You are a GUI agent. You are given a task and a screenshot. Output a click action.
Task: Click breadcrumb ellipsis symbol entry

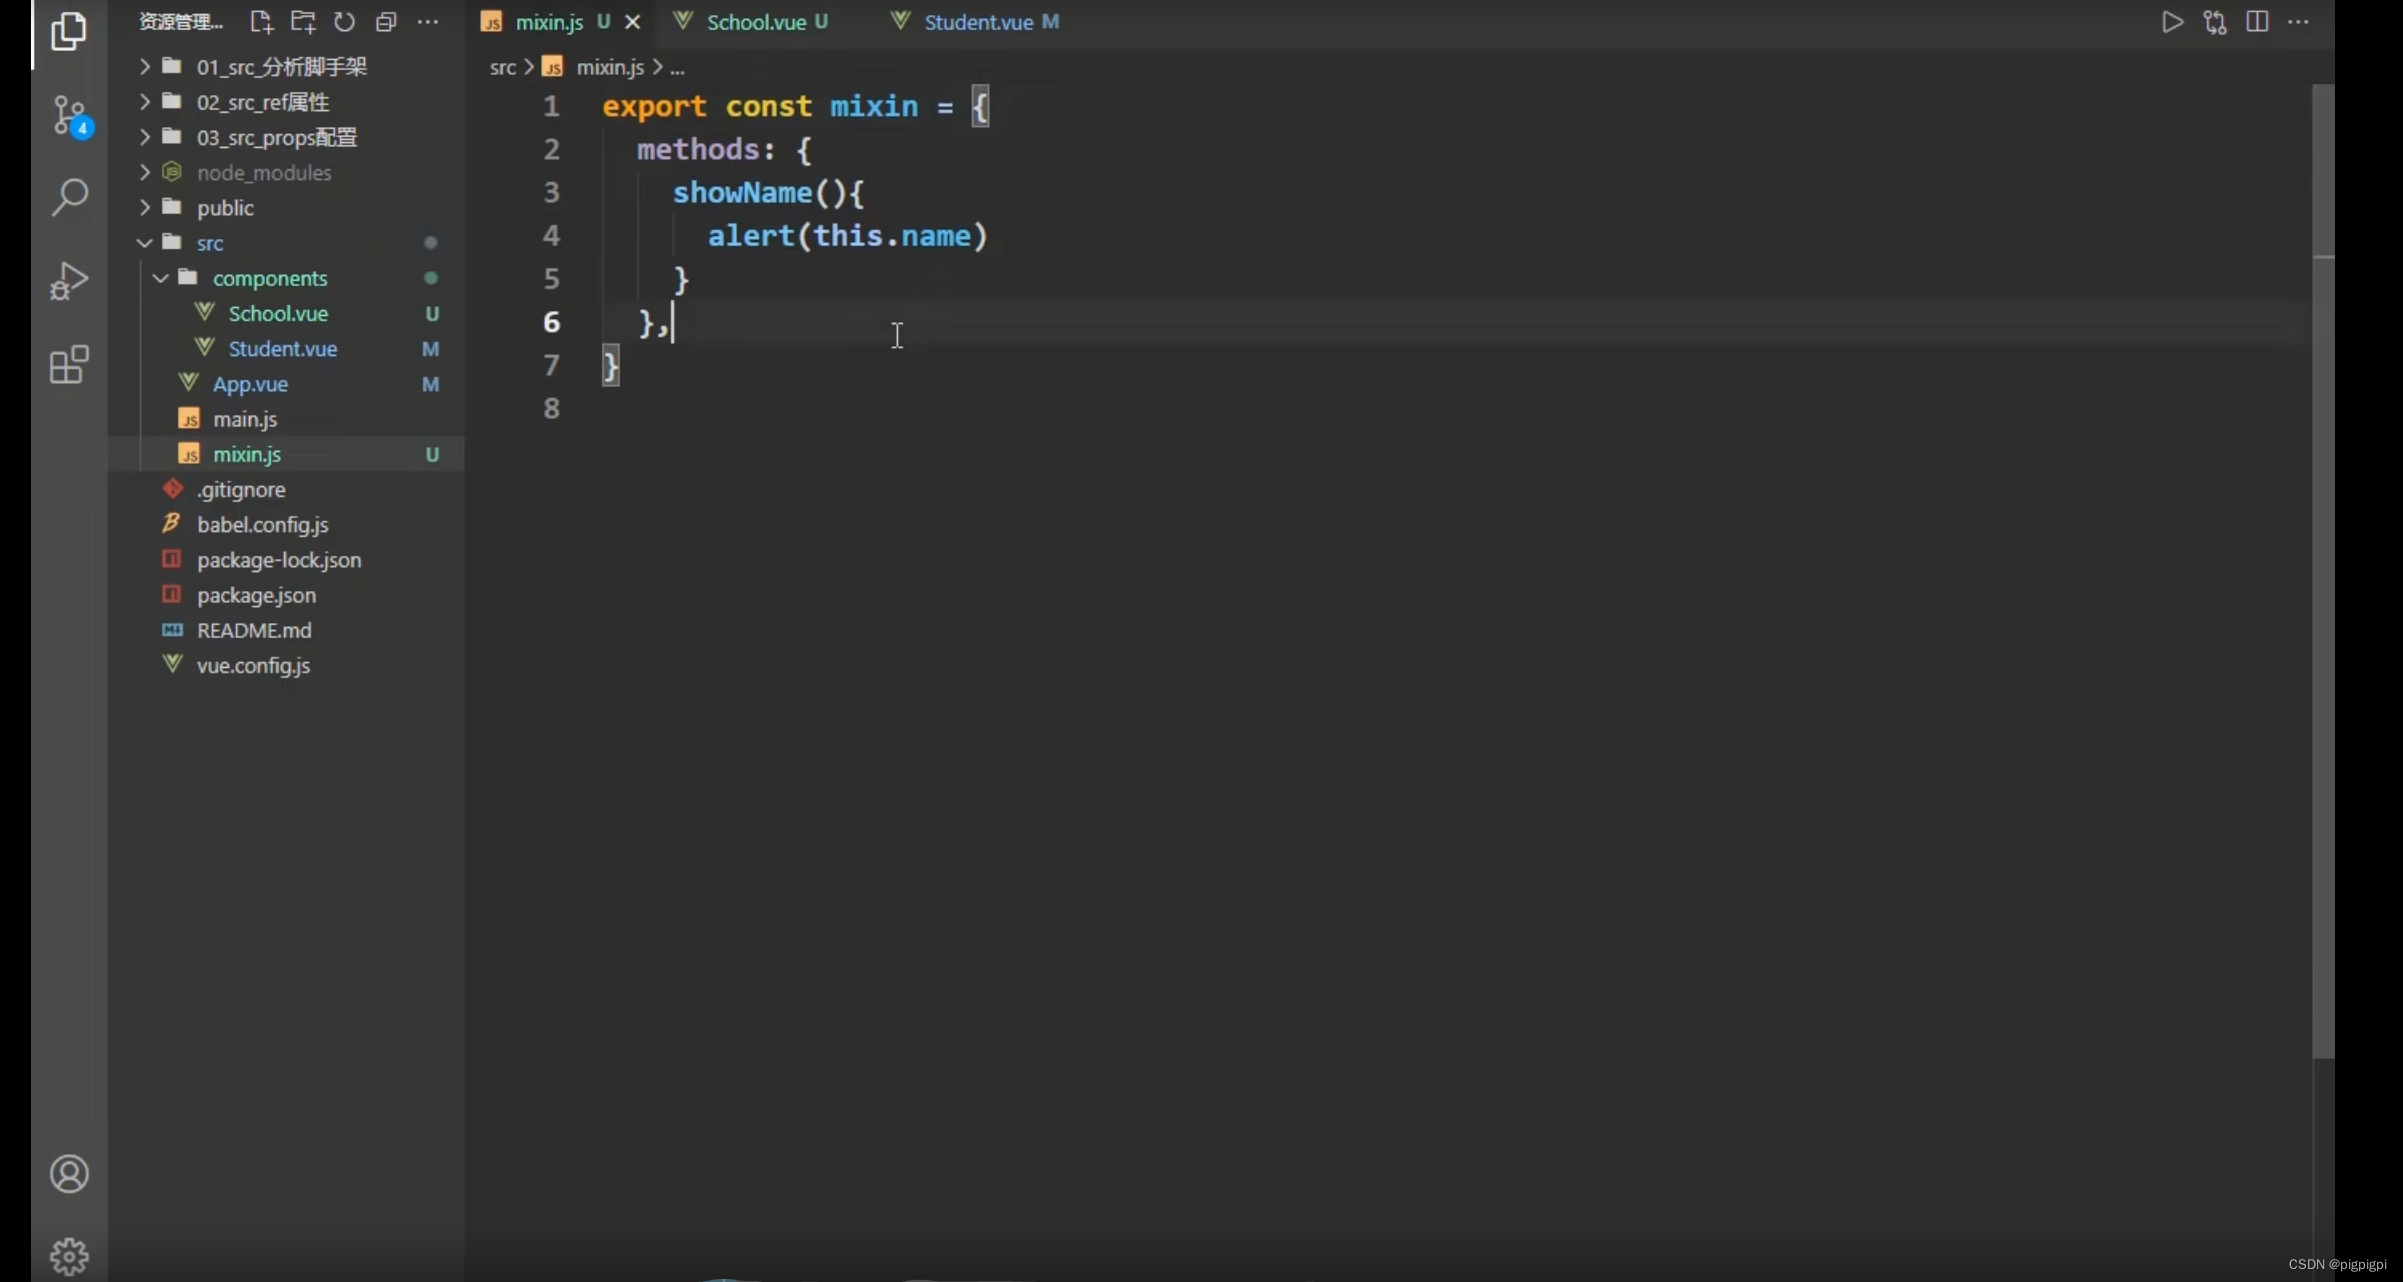tap(677, 68)
